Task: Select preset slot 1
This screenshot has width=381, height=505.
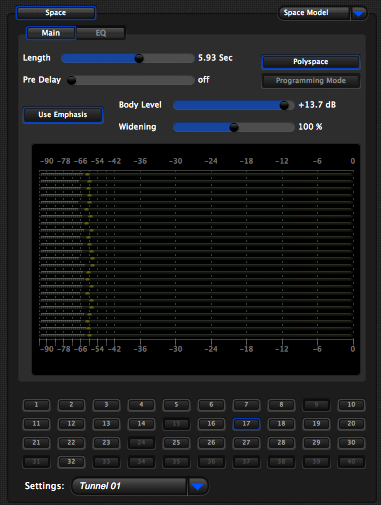Action: pyautogui.click(x=36, y=405)
